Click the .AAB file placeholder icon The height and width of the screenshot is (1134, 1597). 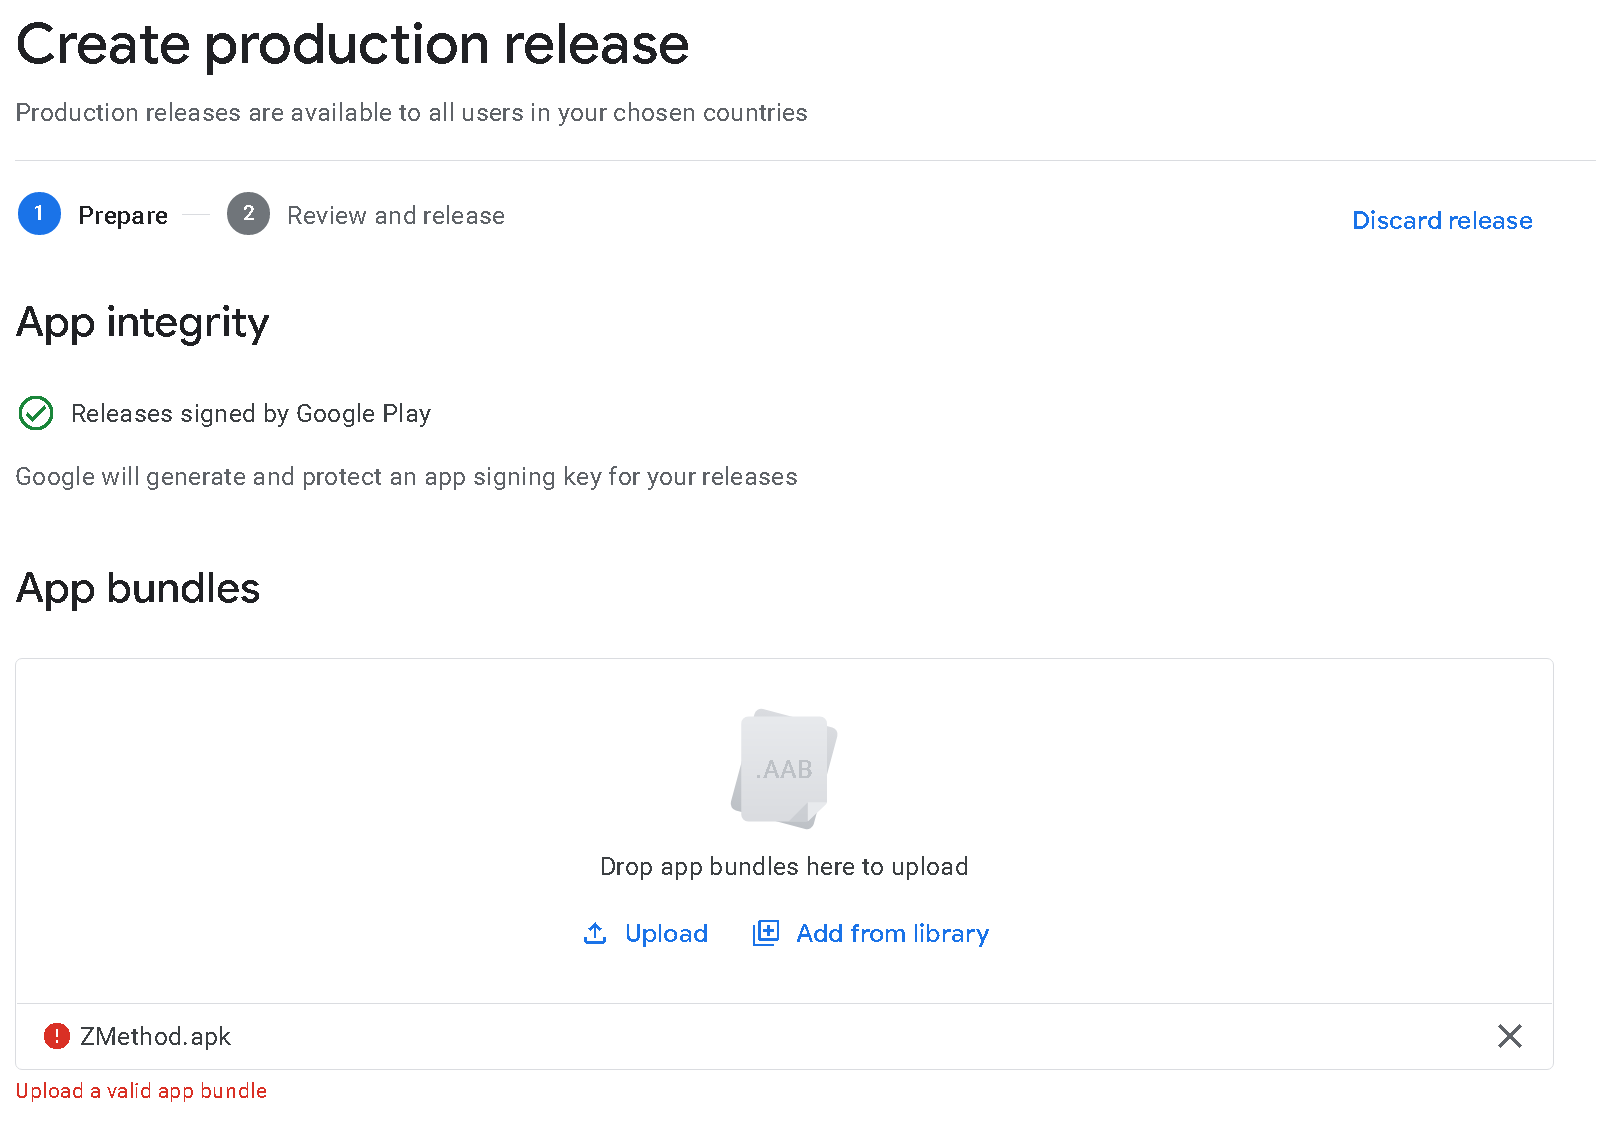pyautogui.click(x=784, y=769)
